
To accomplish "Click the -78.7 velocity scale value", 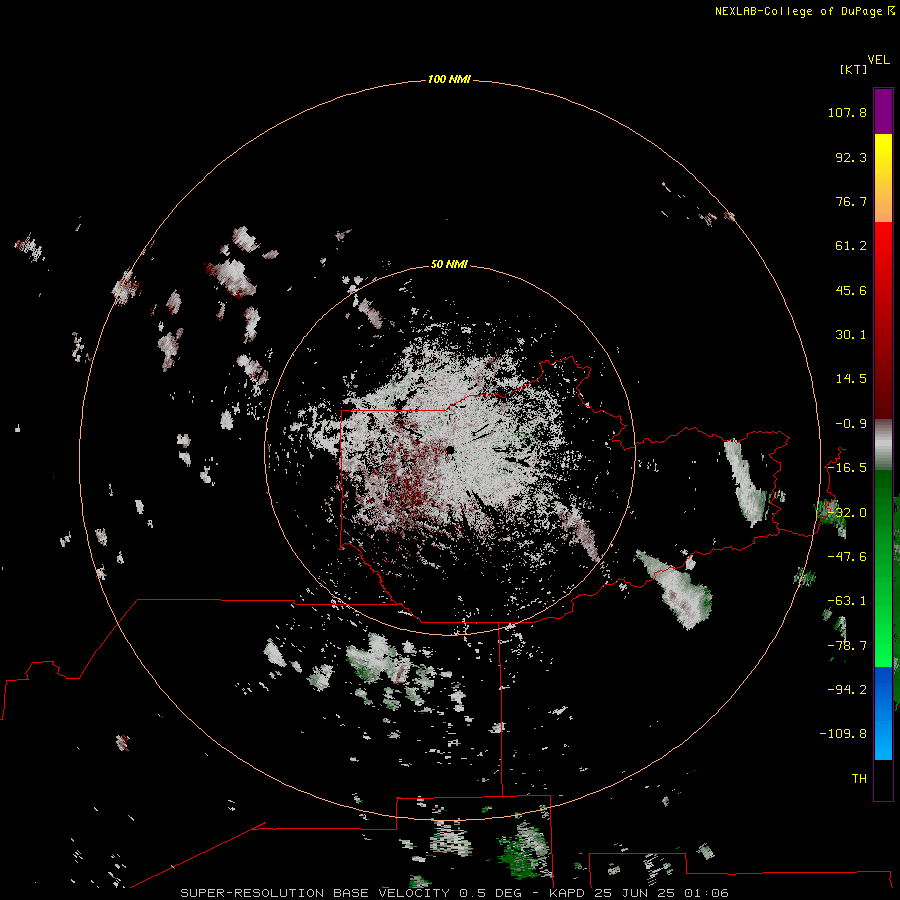I will coord(847,646).
